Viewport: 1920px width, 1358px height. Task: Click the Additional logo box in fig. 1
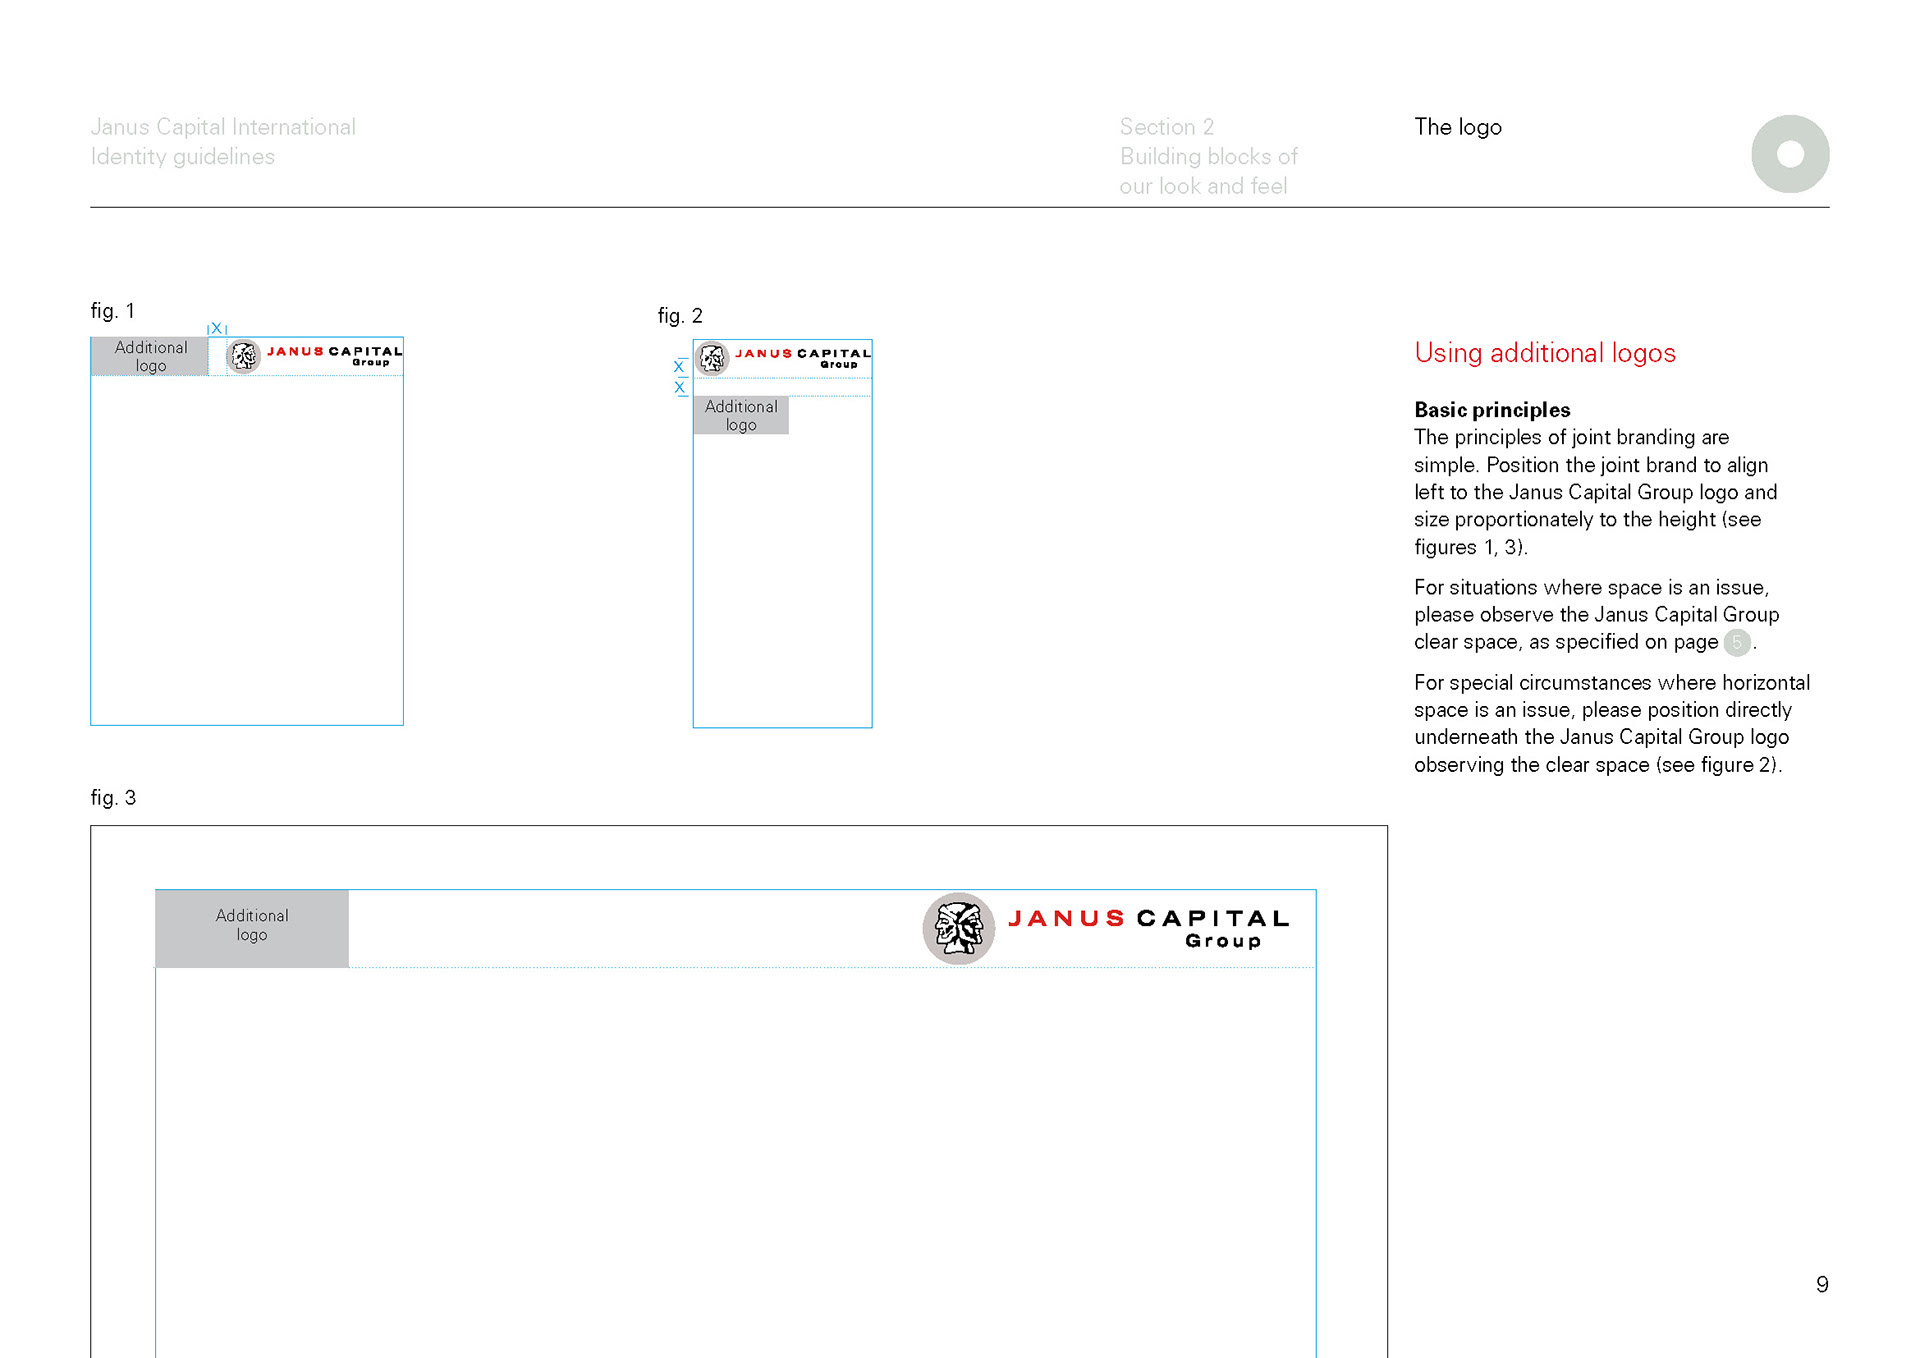150,356
